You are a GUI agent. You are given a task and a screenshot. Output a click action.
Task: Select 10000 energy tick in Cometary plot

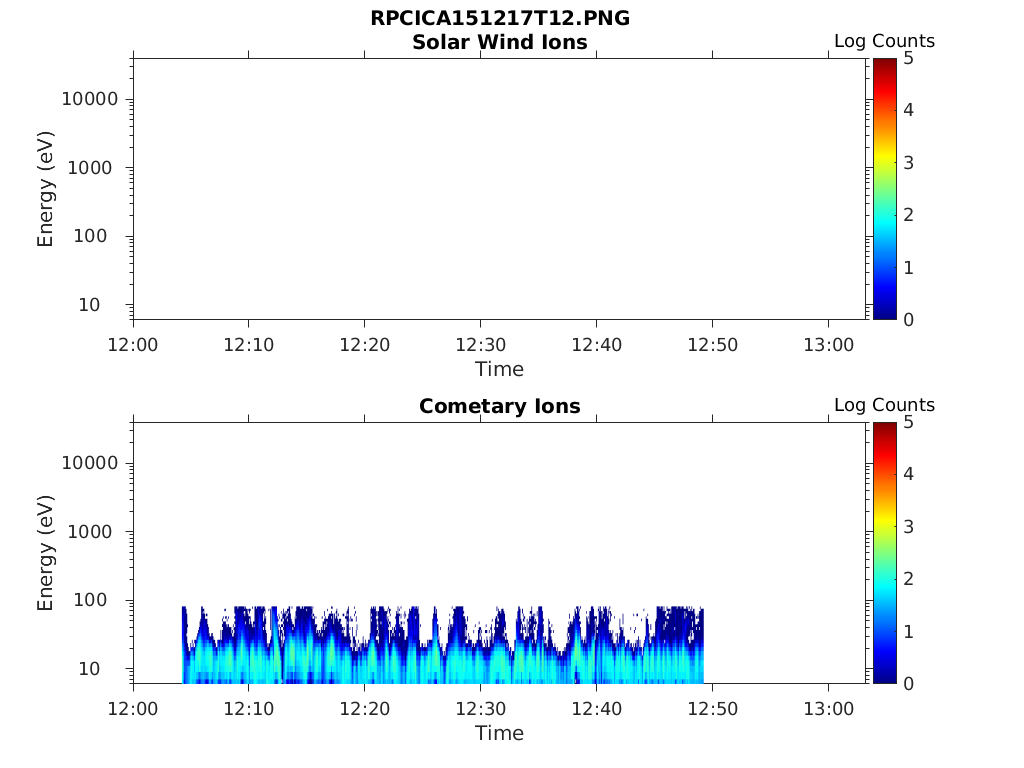click(89, 463)
